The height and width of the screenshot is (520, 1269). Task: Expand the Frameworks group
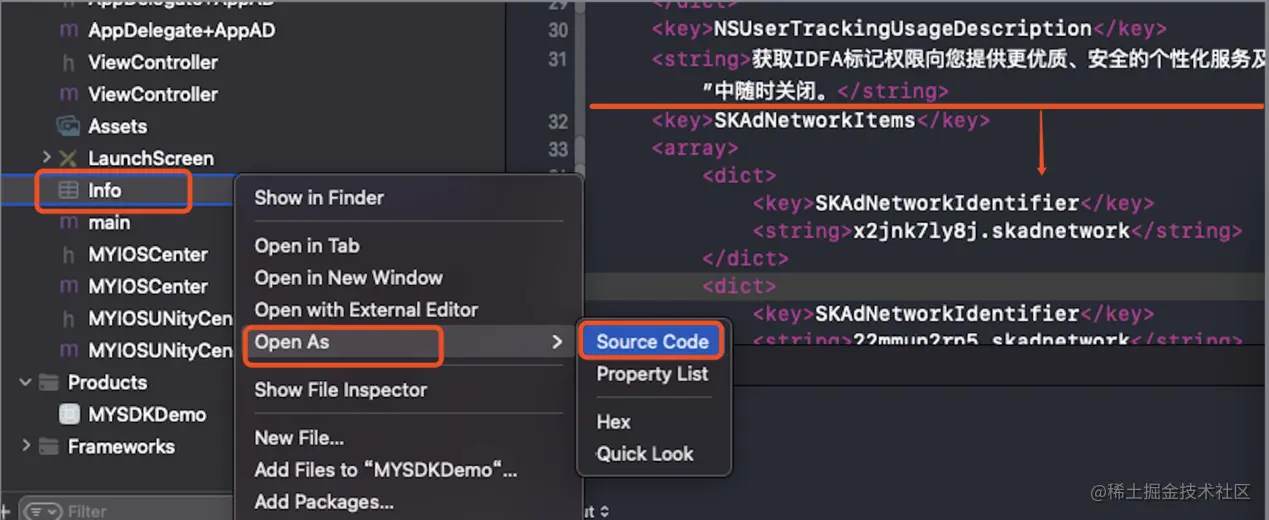click(26, 446)
